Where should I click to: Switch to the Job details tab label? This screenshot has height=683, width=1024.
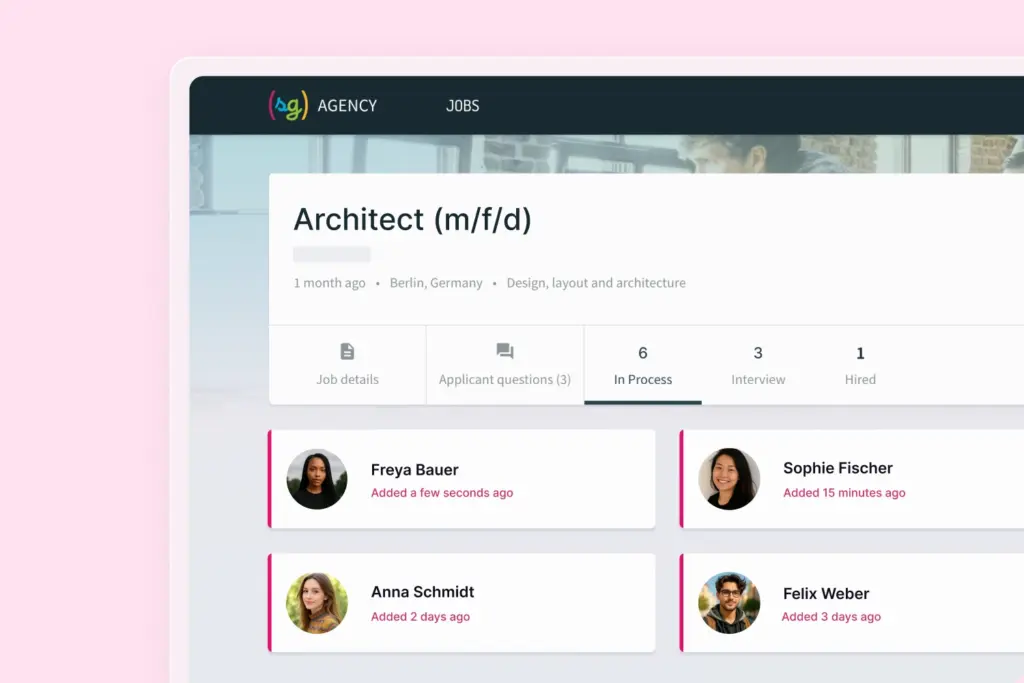click(x=347, y=380)
